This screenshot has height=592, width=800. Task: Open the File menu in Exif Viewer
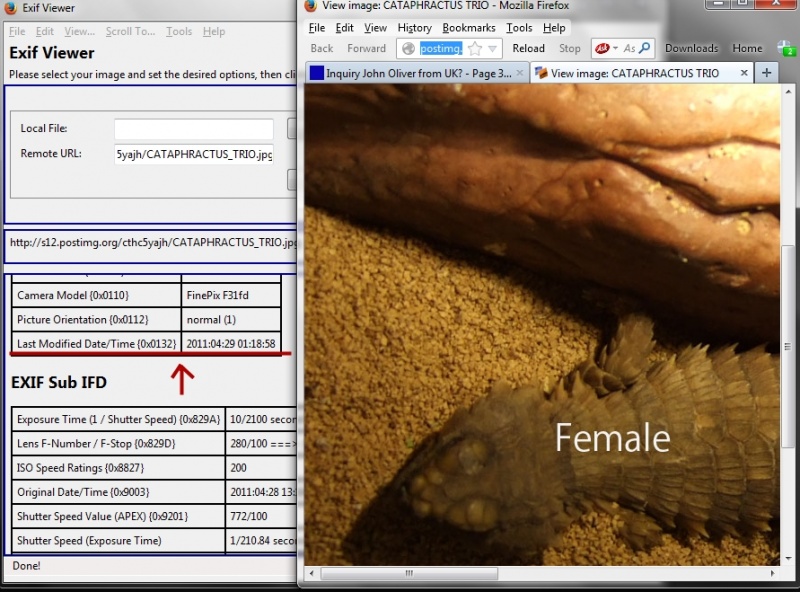[17, 32]
